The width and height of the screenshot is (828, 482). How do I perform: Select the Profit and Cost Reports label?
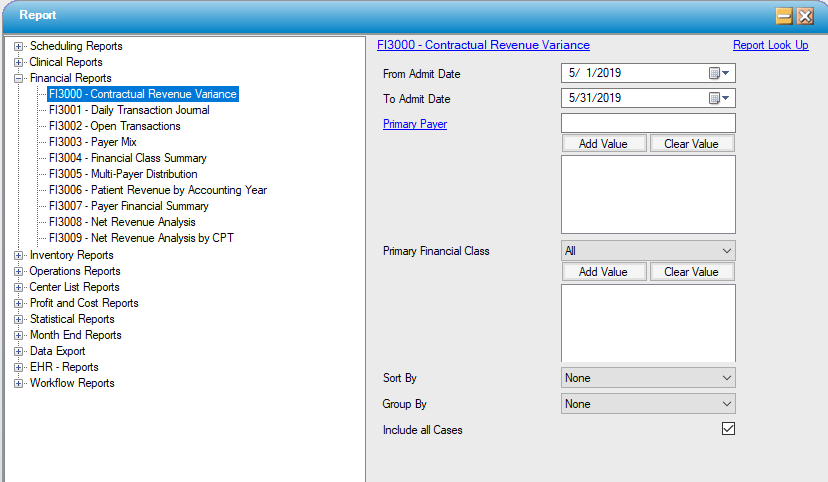(x=84, y=304)
